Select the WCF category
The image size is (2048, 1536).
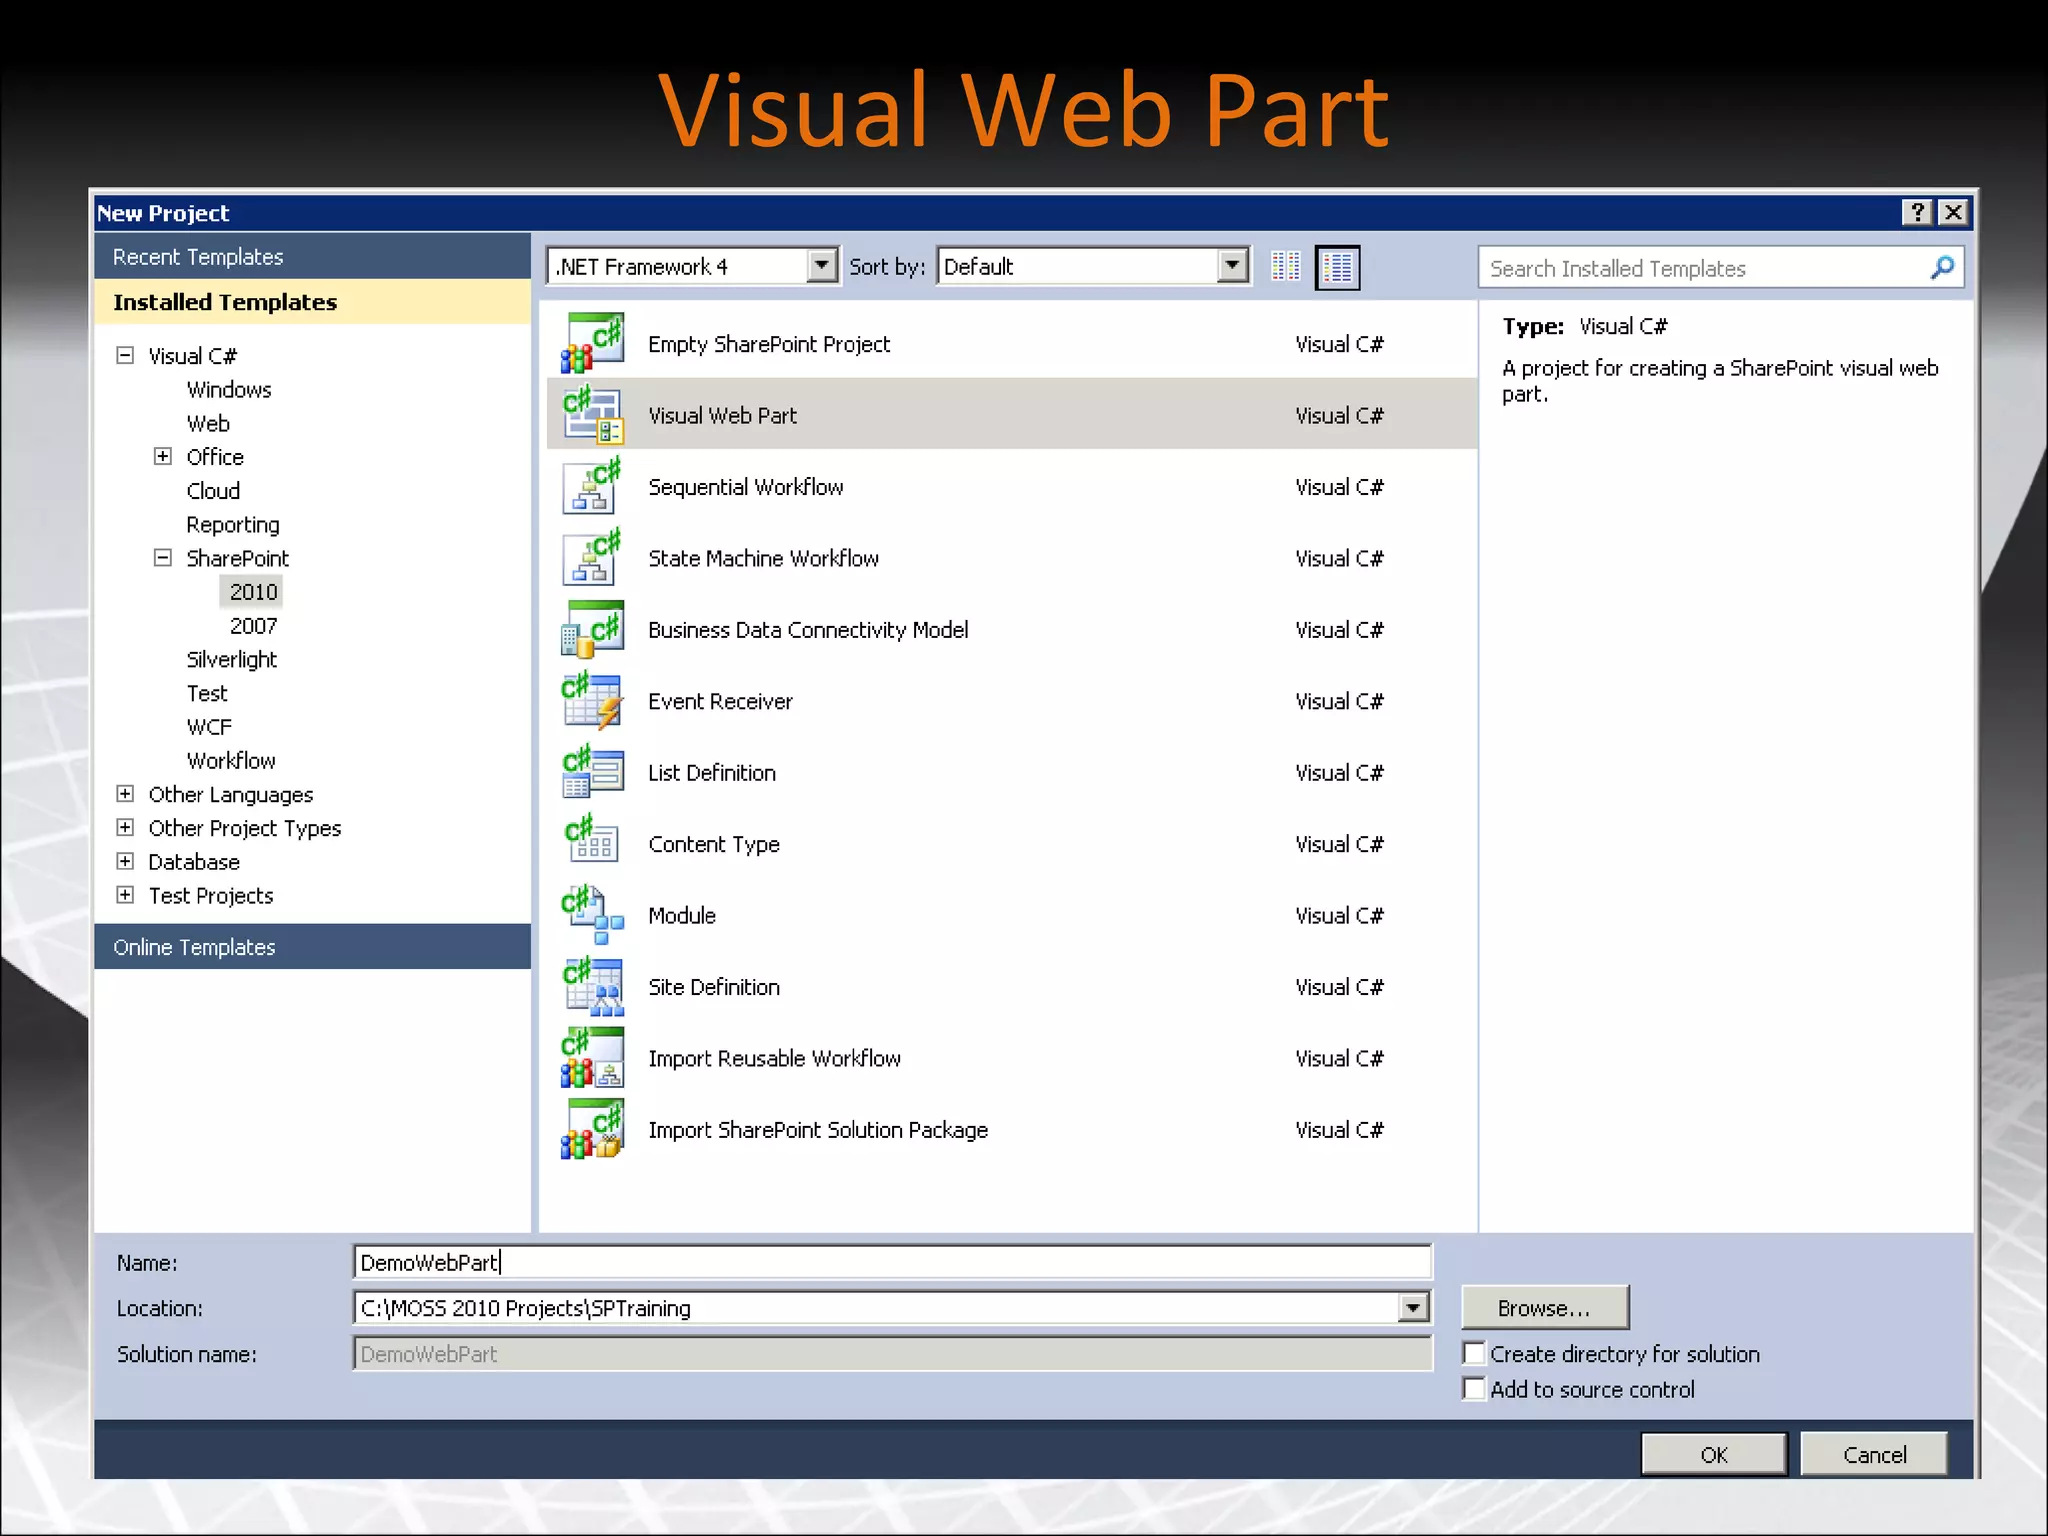209,727
